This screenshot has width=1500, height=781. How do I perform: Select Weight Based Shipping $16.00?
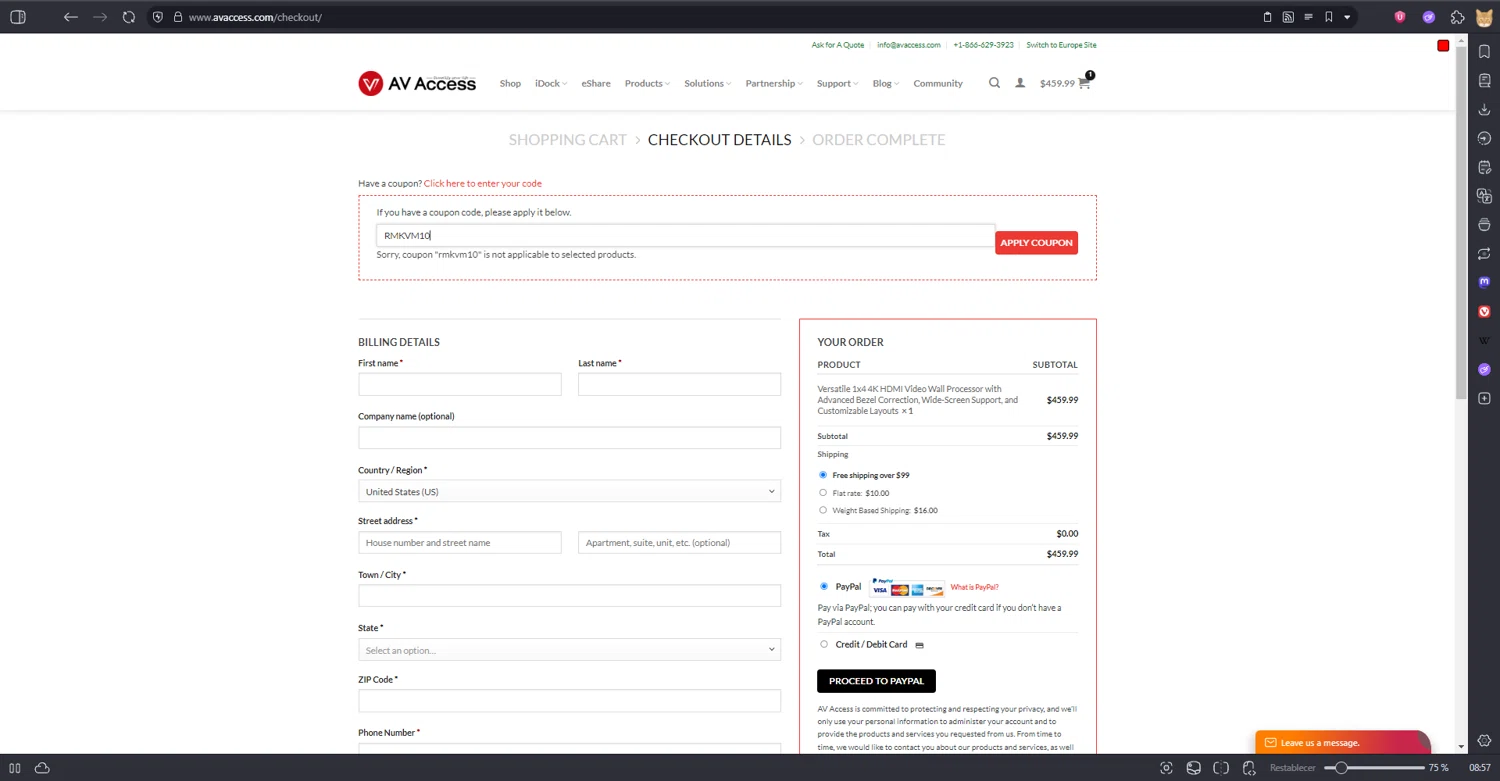(823, 510)
